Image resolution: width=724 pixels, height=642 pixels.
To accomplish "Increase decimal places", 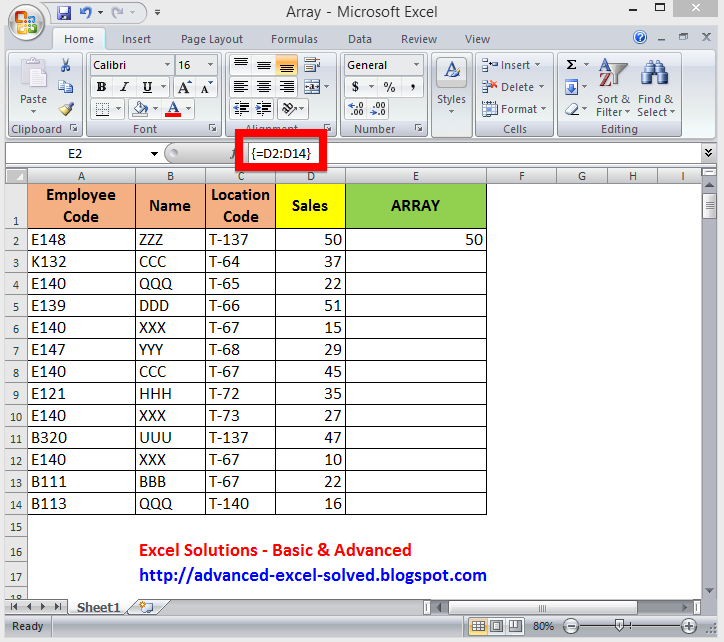I will click(356, 109).
